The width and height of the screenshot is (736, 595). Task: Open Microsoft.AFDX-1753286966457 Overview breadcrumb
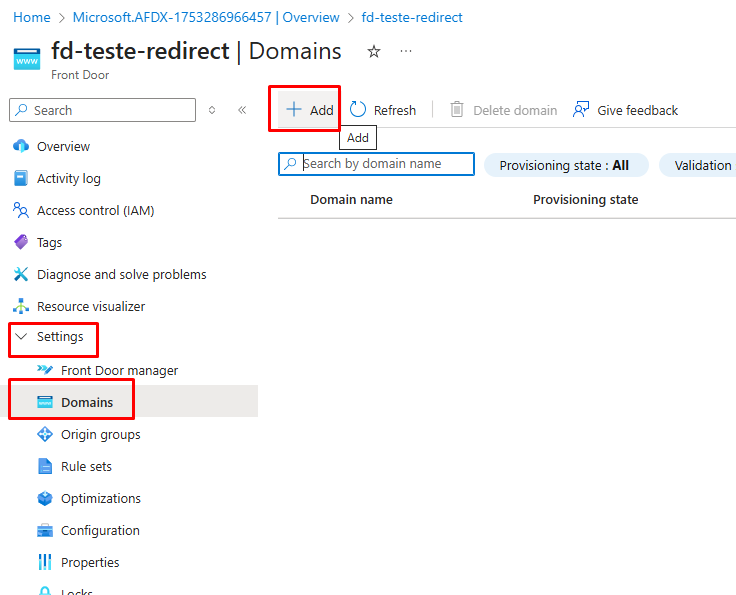pyautogui.click(x=206, y=17)
